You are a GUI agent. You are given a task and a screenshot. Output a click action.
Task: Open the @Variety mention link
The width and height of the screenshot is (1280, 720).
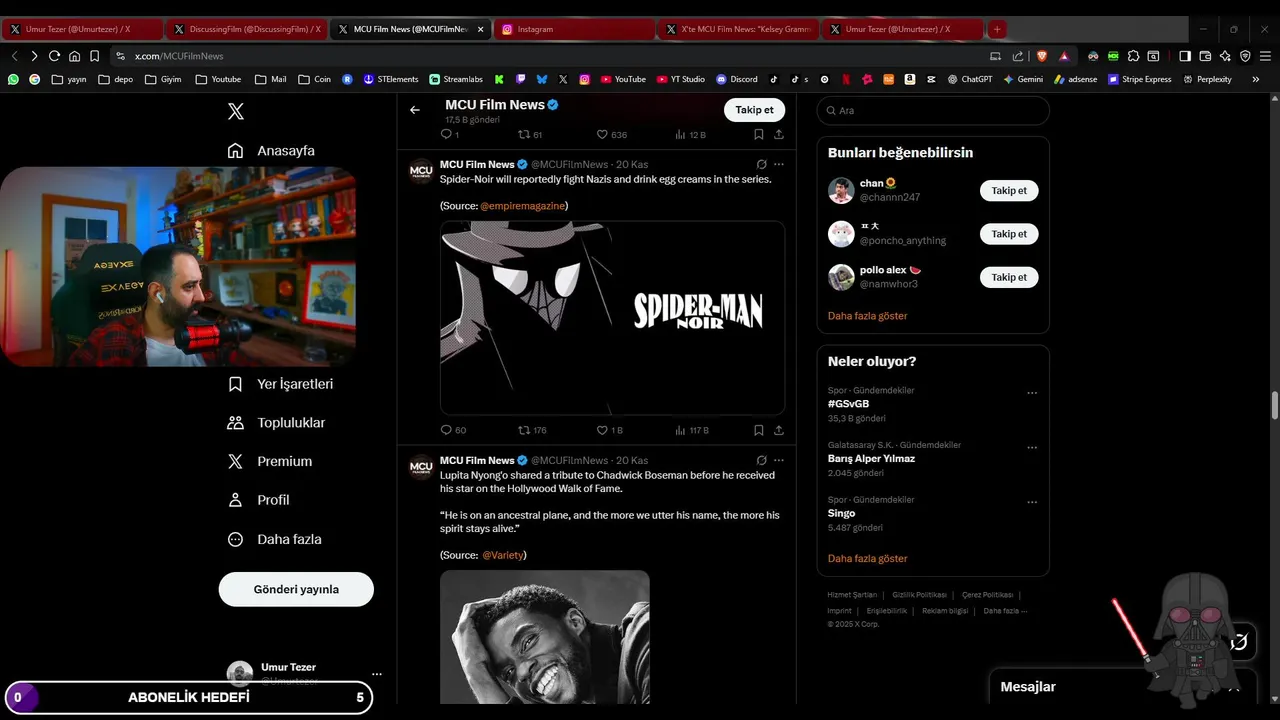pyautogui.click(x=503, y=555)
